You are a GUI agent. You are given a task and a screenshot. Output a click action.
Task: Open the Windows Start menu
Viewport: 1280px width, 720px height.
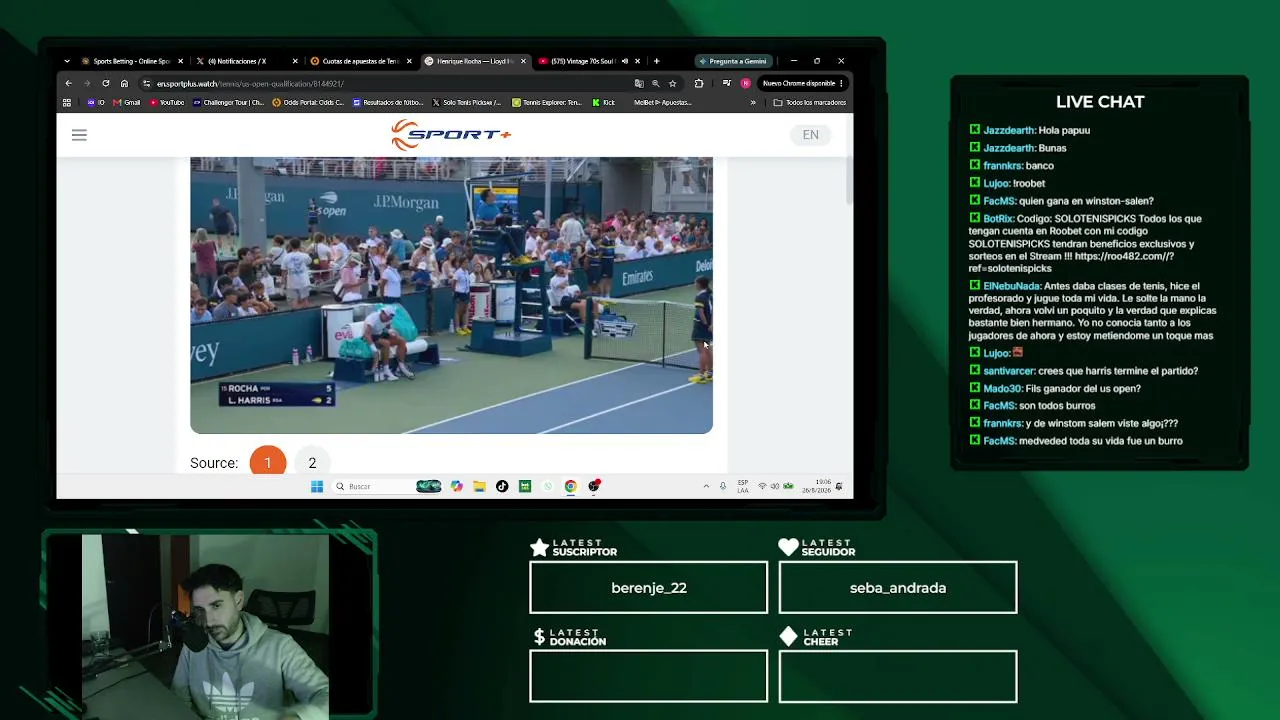[317, 486]
